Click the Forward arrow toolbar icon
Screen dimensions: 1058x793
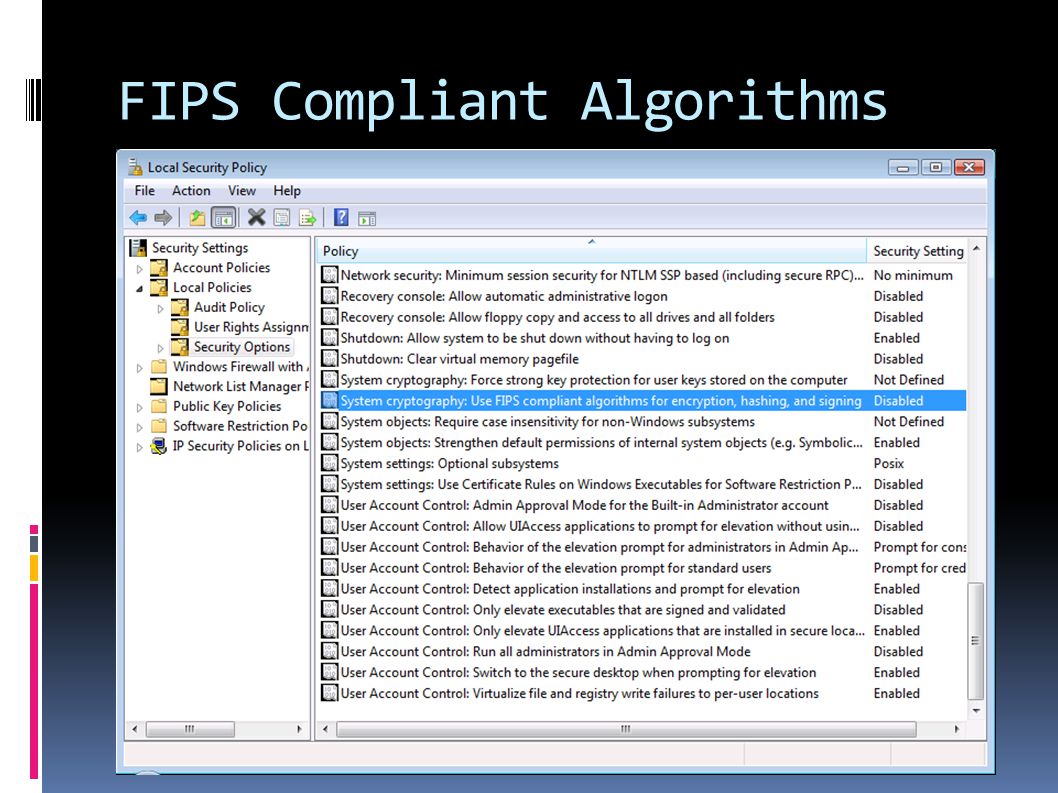point(163,217)
